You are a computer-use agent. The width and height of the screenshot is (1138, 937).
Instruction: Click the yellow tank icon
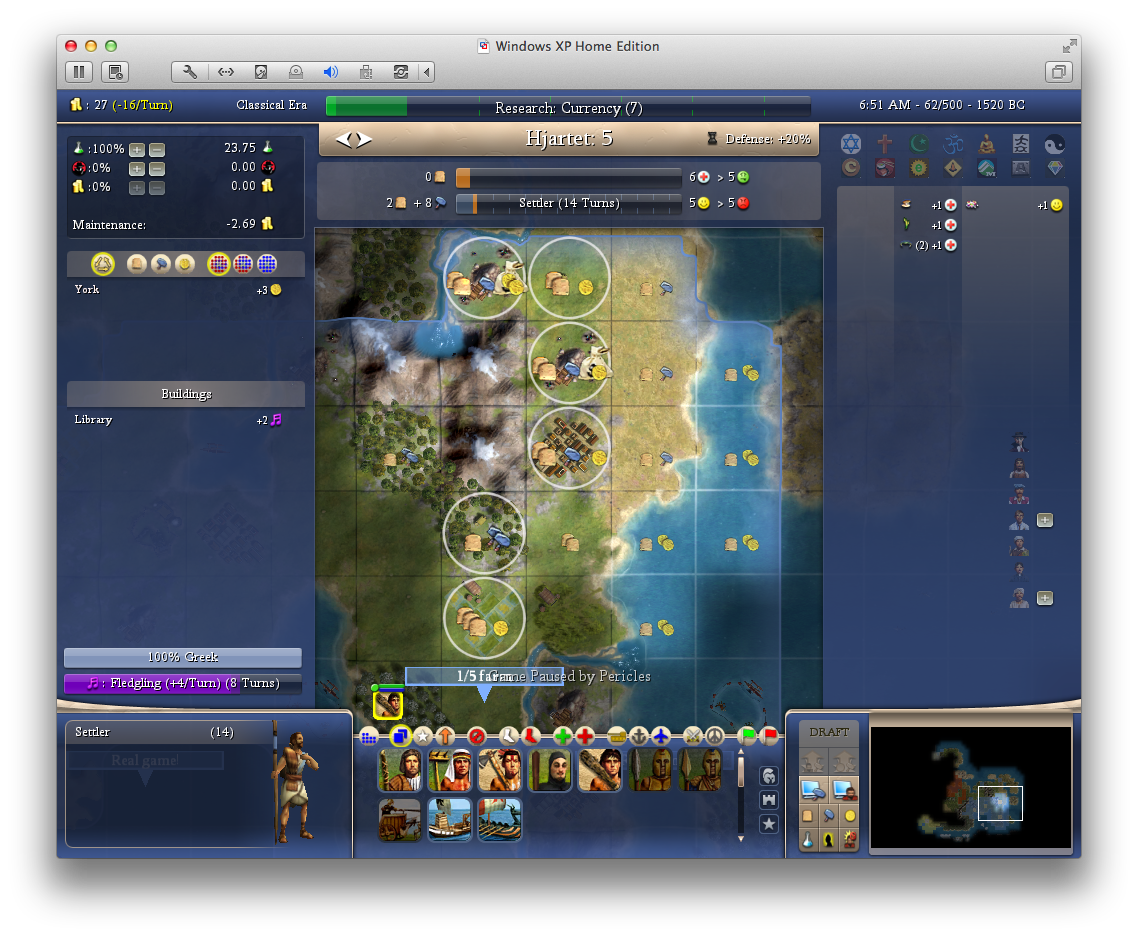click(616, 737)
